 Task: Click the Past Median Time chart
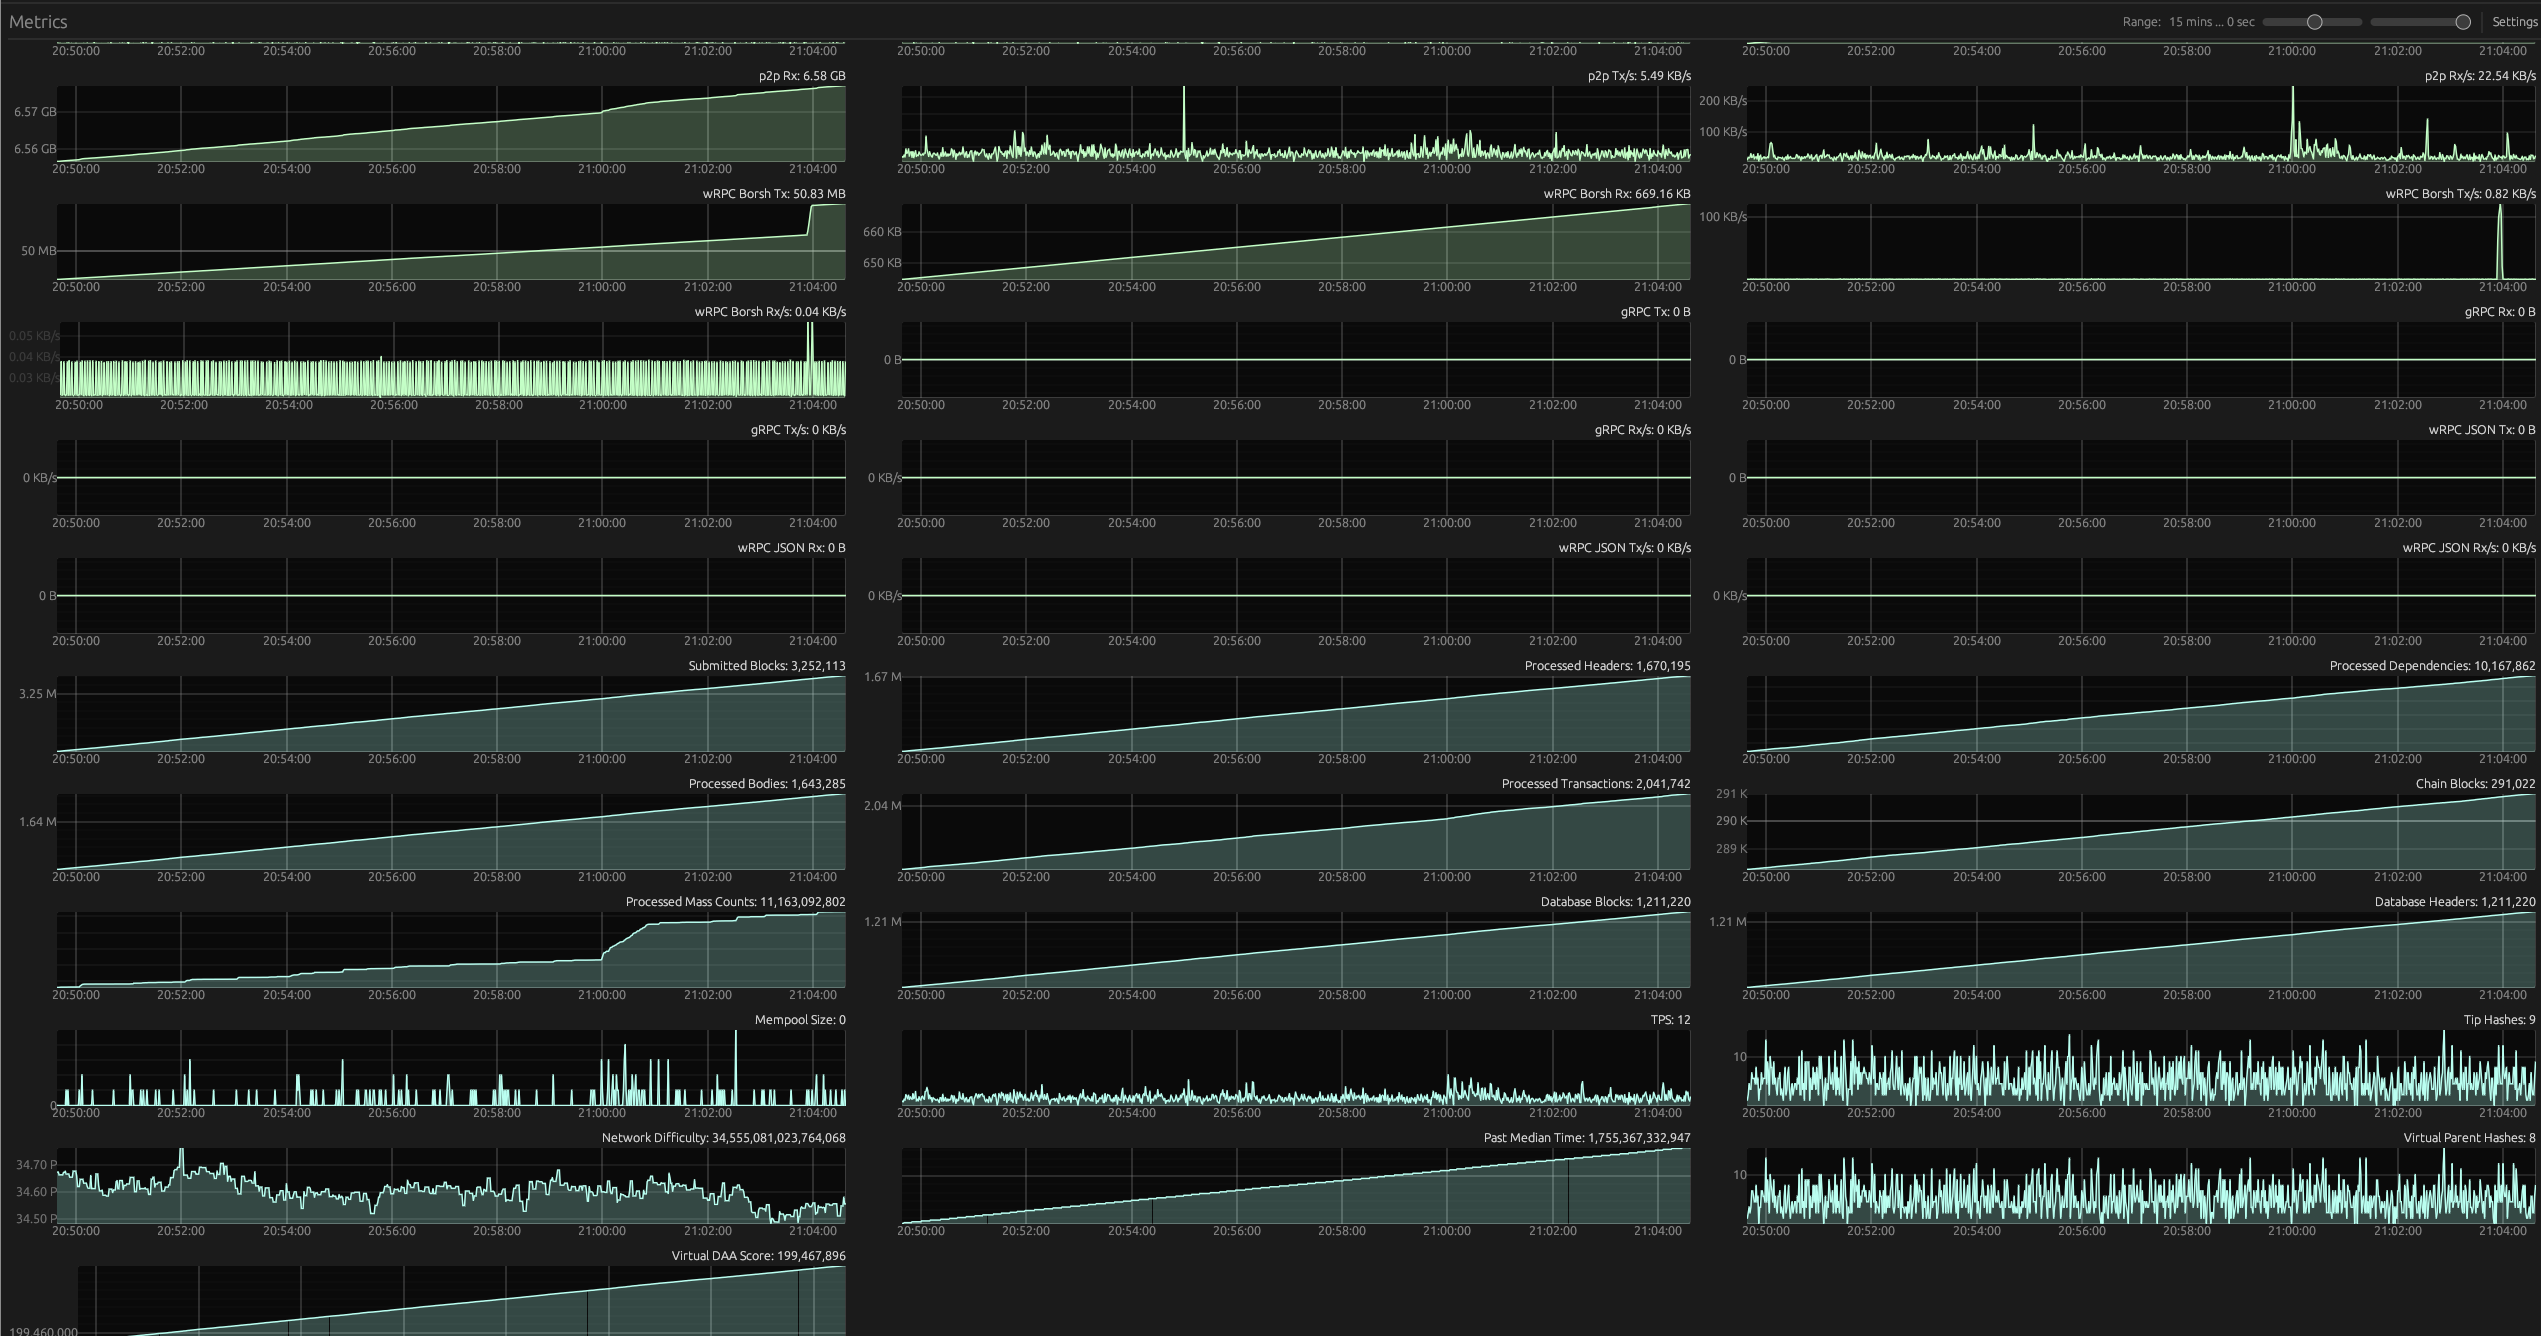tap(1295, 1186)
